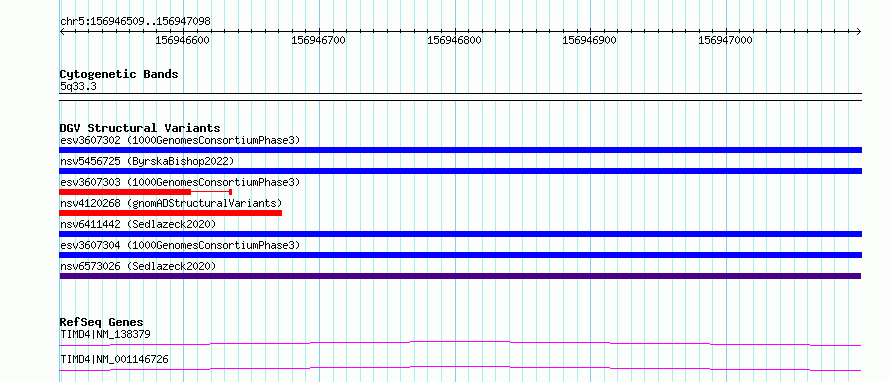This screenshot has width=890, height=382.
Task: Open TIMD4|NM_001146726 gene label
Action: pos(114,359)
